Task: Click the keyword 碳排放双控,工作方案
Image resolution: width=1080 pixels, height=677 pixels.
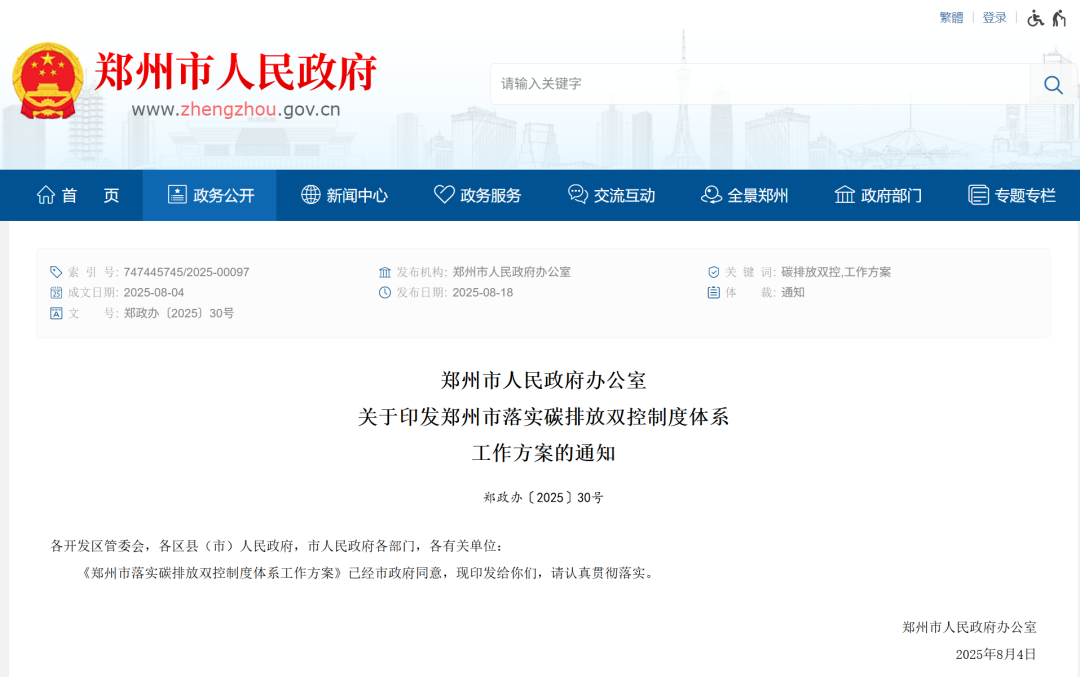Action: (836, 272)
